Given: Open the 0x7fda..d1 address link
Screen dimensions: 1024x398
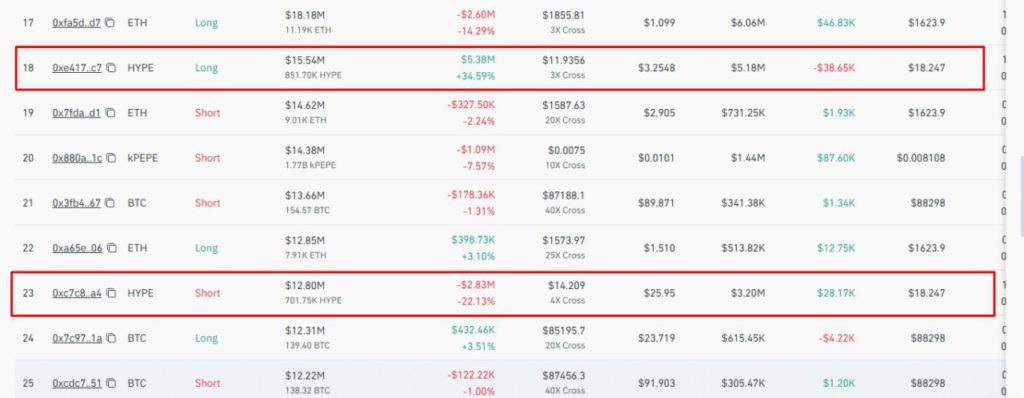Looking at the screenshot, I should coord(76,113).
